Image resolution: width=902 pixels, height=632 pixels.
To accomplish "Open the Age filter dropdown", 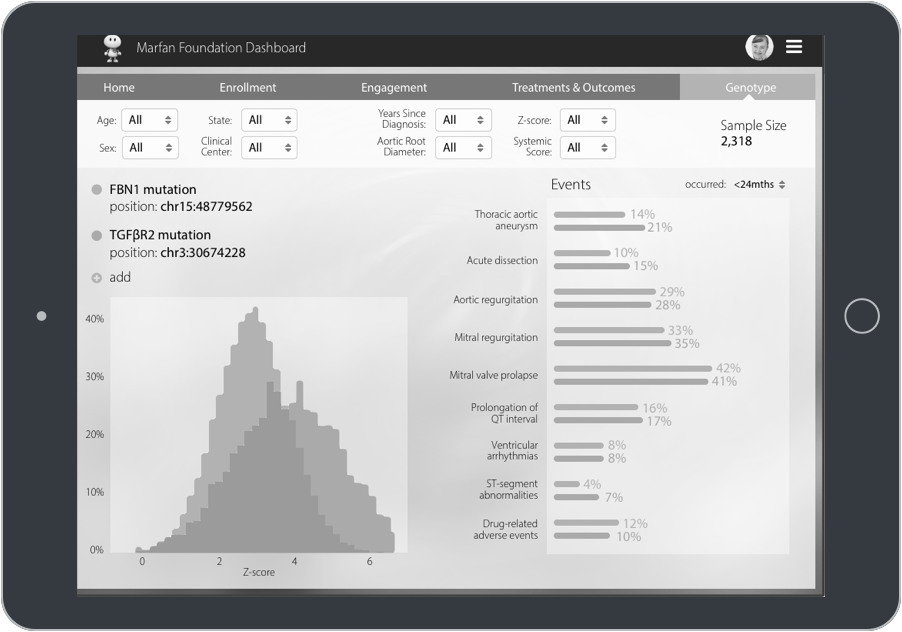I will (149, 120).
